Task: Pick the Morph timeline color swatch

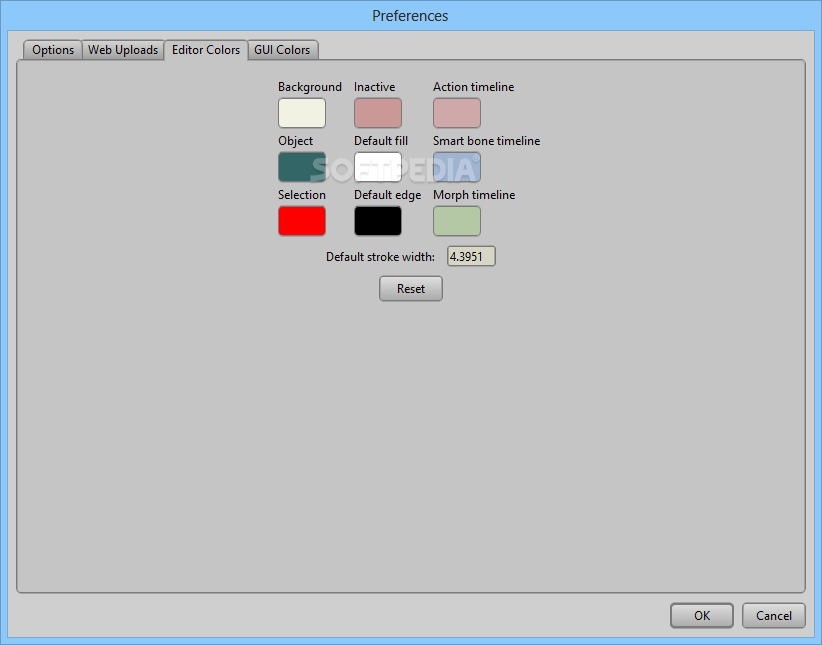Action: 457,221
